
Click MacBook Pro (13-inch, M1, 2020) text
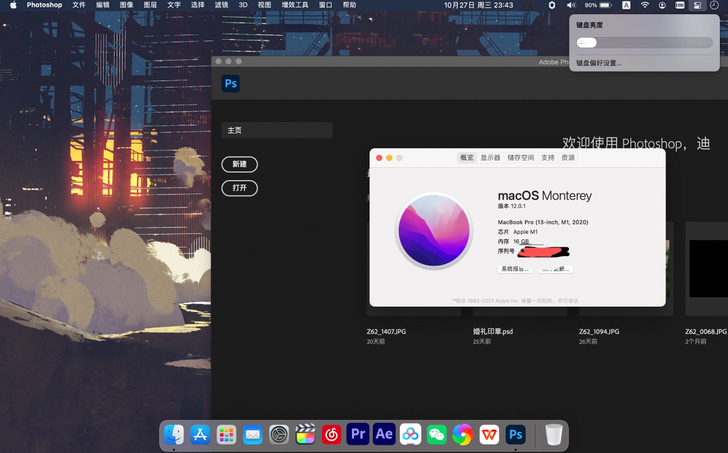pos(543,222)
